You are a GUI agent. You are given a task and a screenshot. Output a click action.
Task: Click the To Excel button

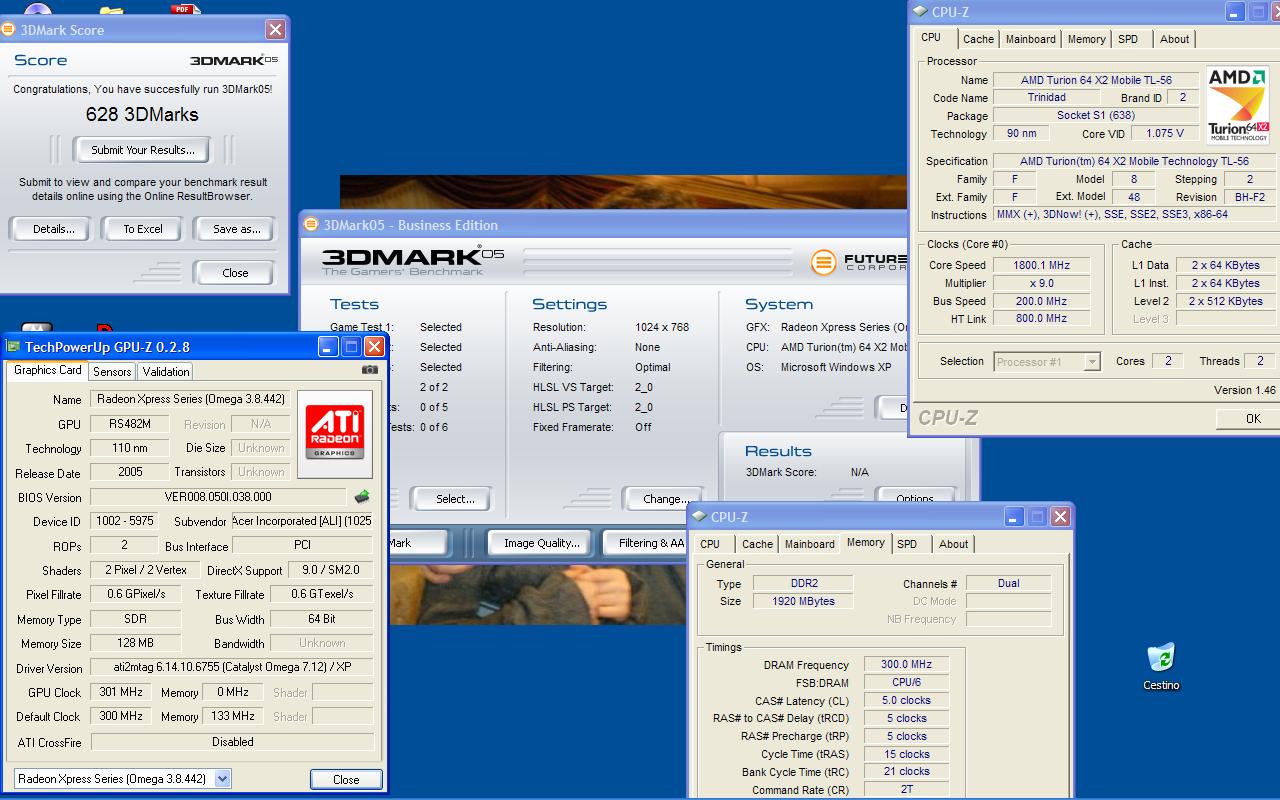143,229
